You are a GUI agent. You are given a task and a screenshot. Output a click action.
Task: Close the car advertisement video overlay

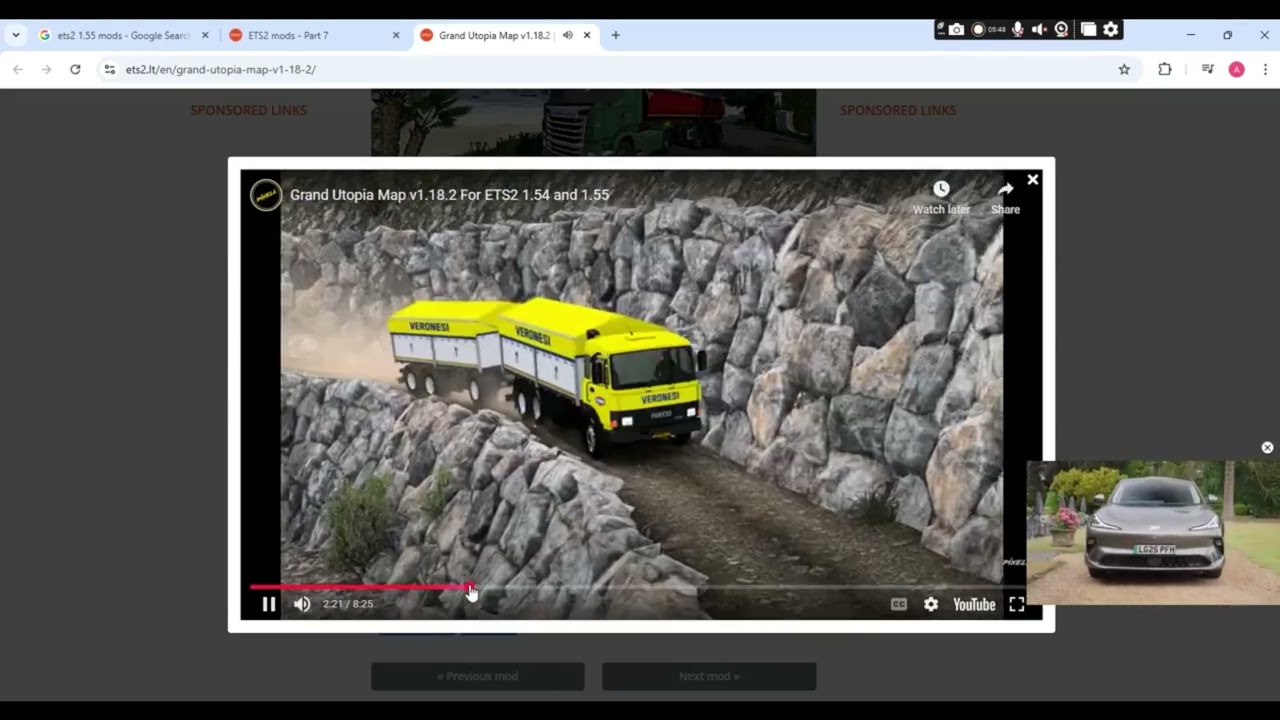click(x=1267, y=448)
